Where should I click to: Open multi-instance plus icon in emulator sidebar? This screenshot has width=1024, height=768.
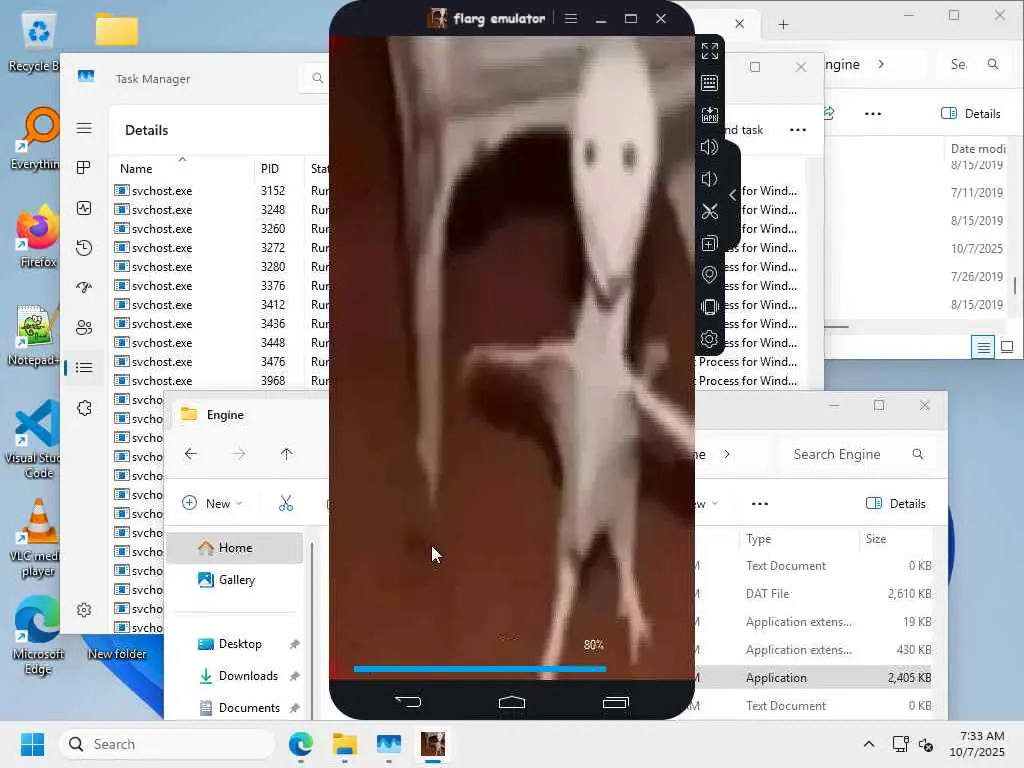pos(709,244)
